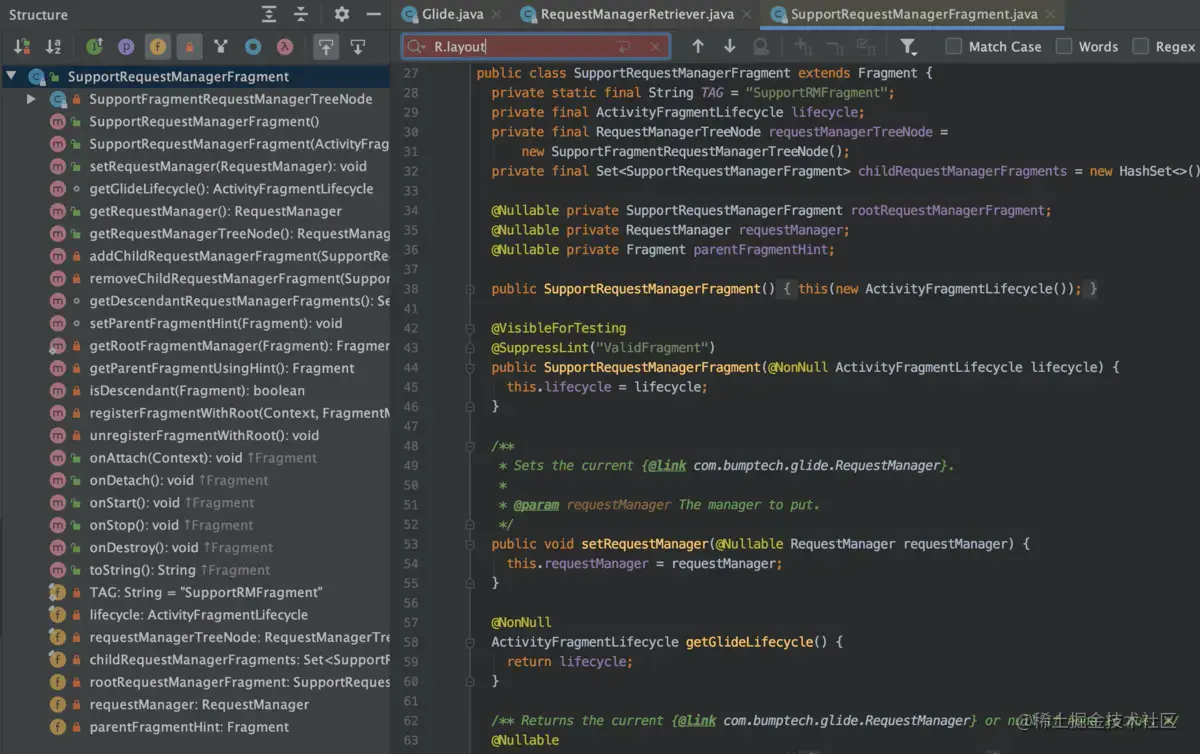Image resolution: width=1200 pixels, height=754 pixels.
Task: Toggle Show Properties purple icon
Action: pos(126,47)
